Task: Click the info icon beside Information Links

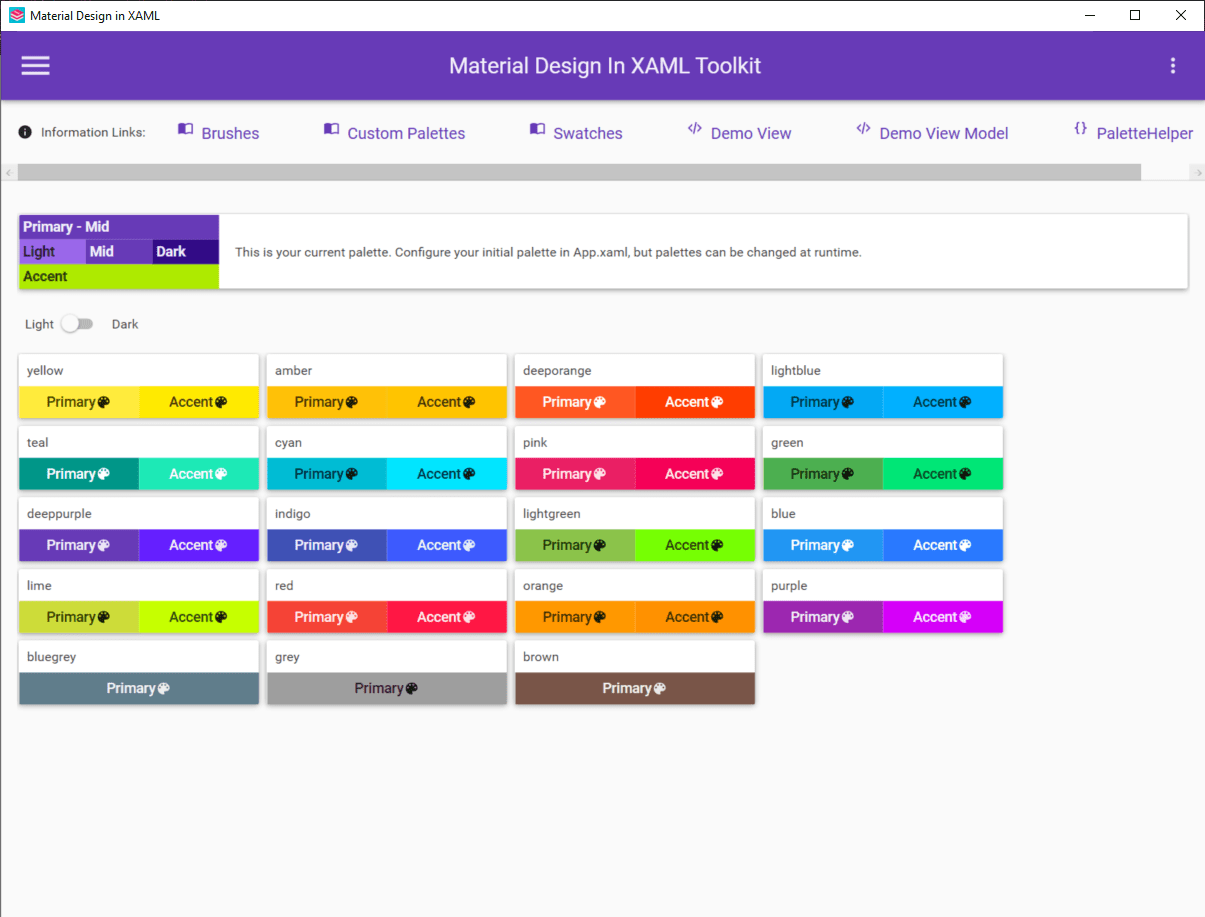Action: click(25, 132)
